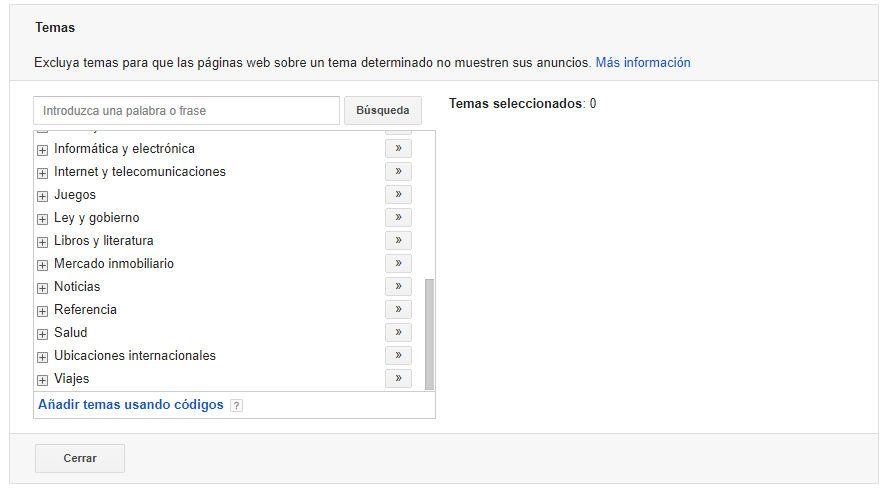Expand Ubicaciones internacionales subtopics
Image resolution: width=894 pixels, height=489 pixels.
point(43,357)
